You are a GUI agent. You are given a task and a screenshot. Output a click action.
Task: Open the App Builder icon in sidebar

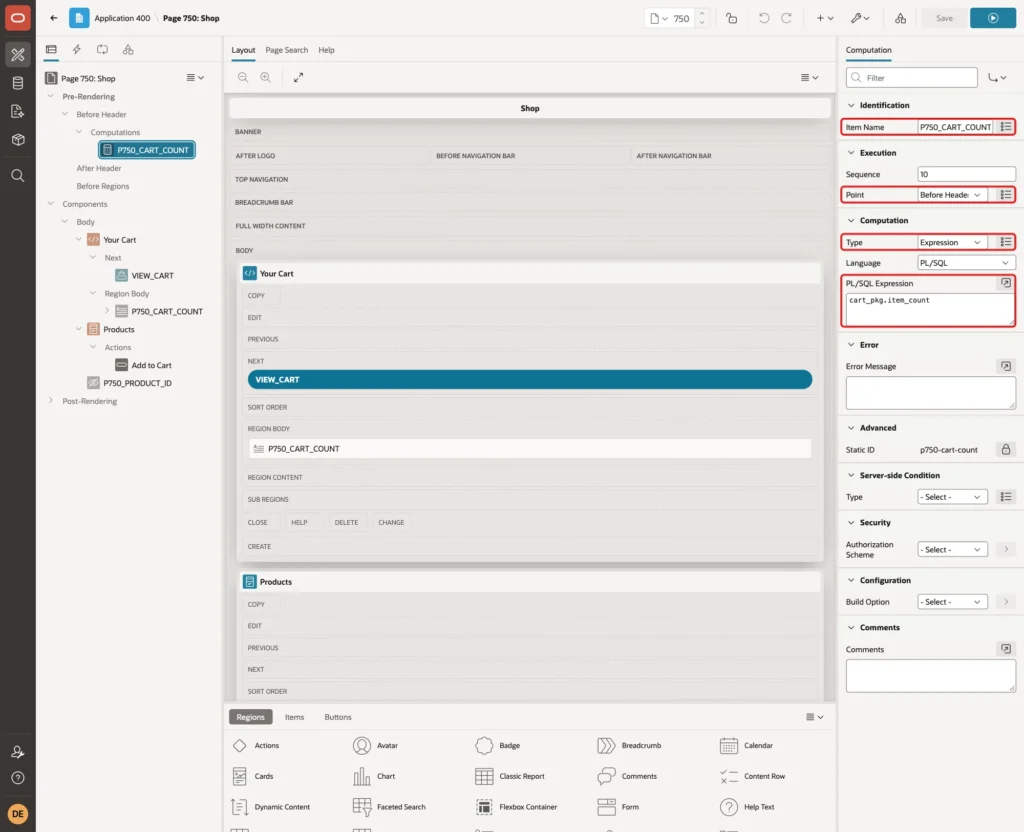(x=18, y=55)
